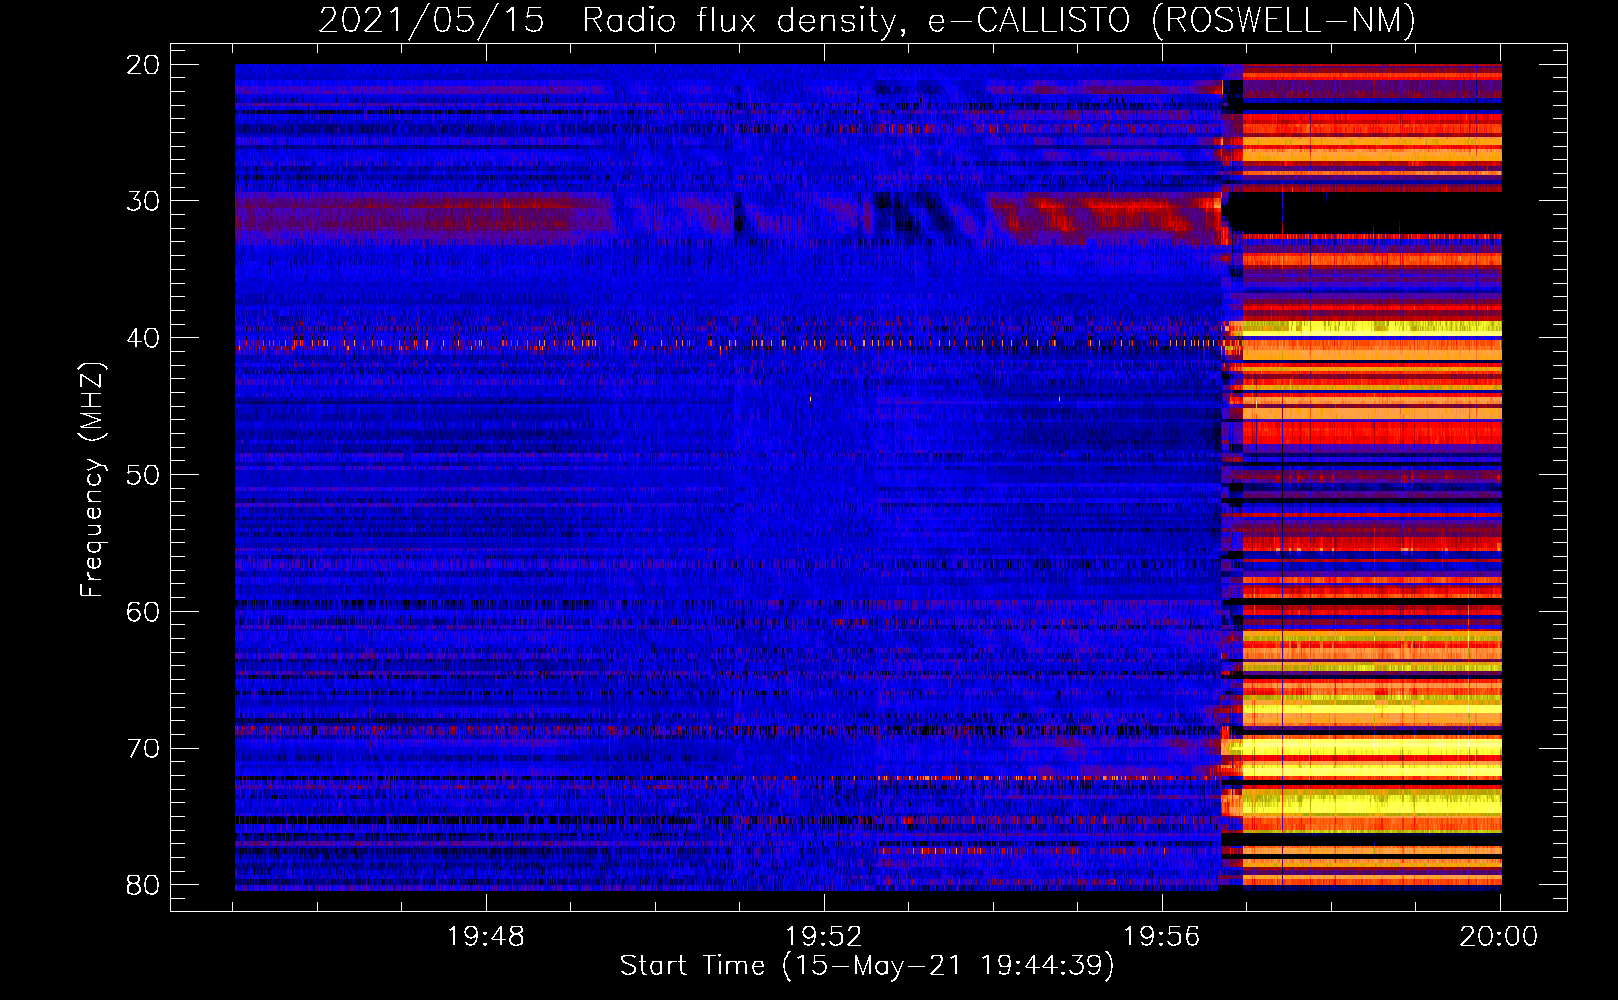Click the date '2021/05/15' in the title

[x=432, y=20]
